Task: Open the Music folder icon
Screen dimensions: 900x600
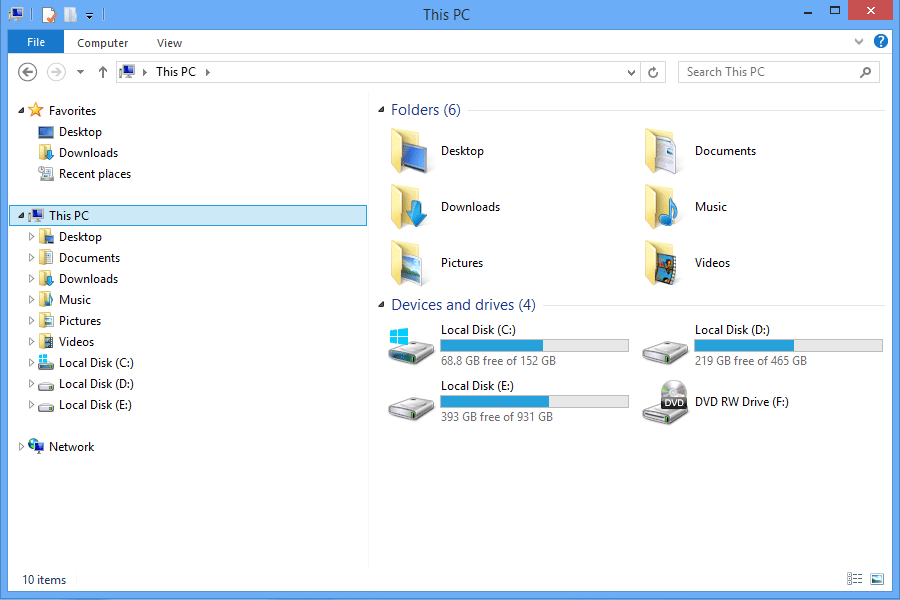Action: tap(664, 207)
